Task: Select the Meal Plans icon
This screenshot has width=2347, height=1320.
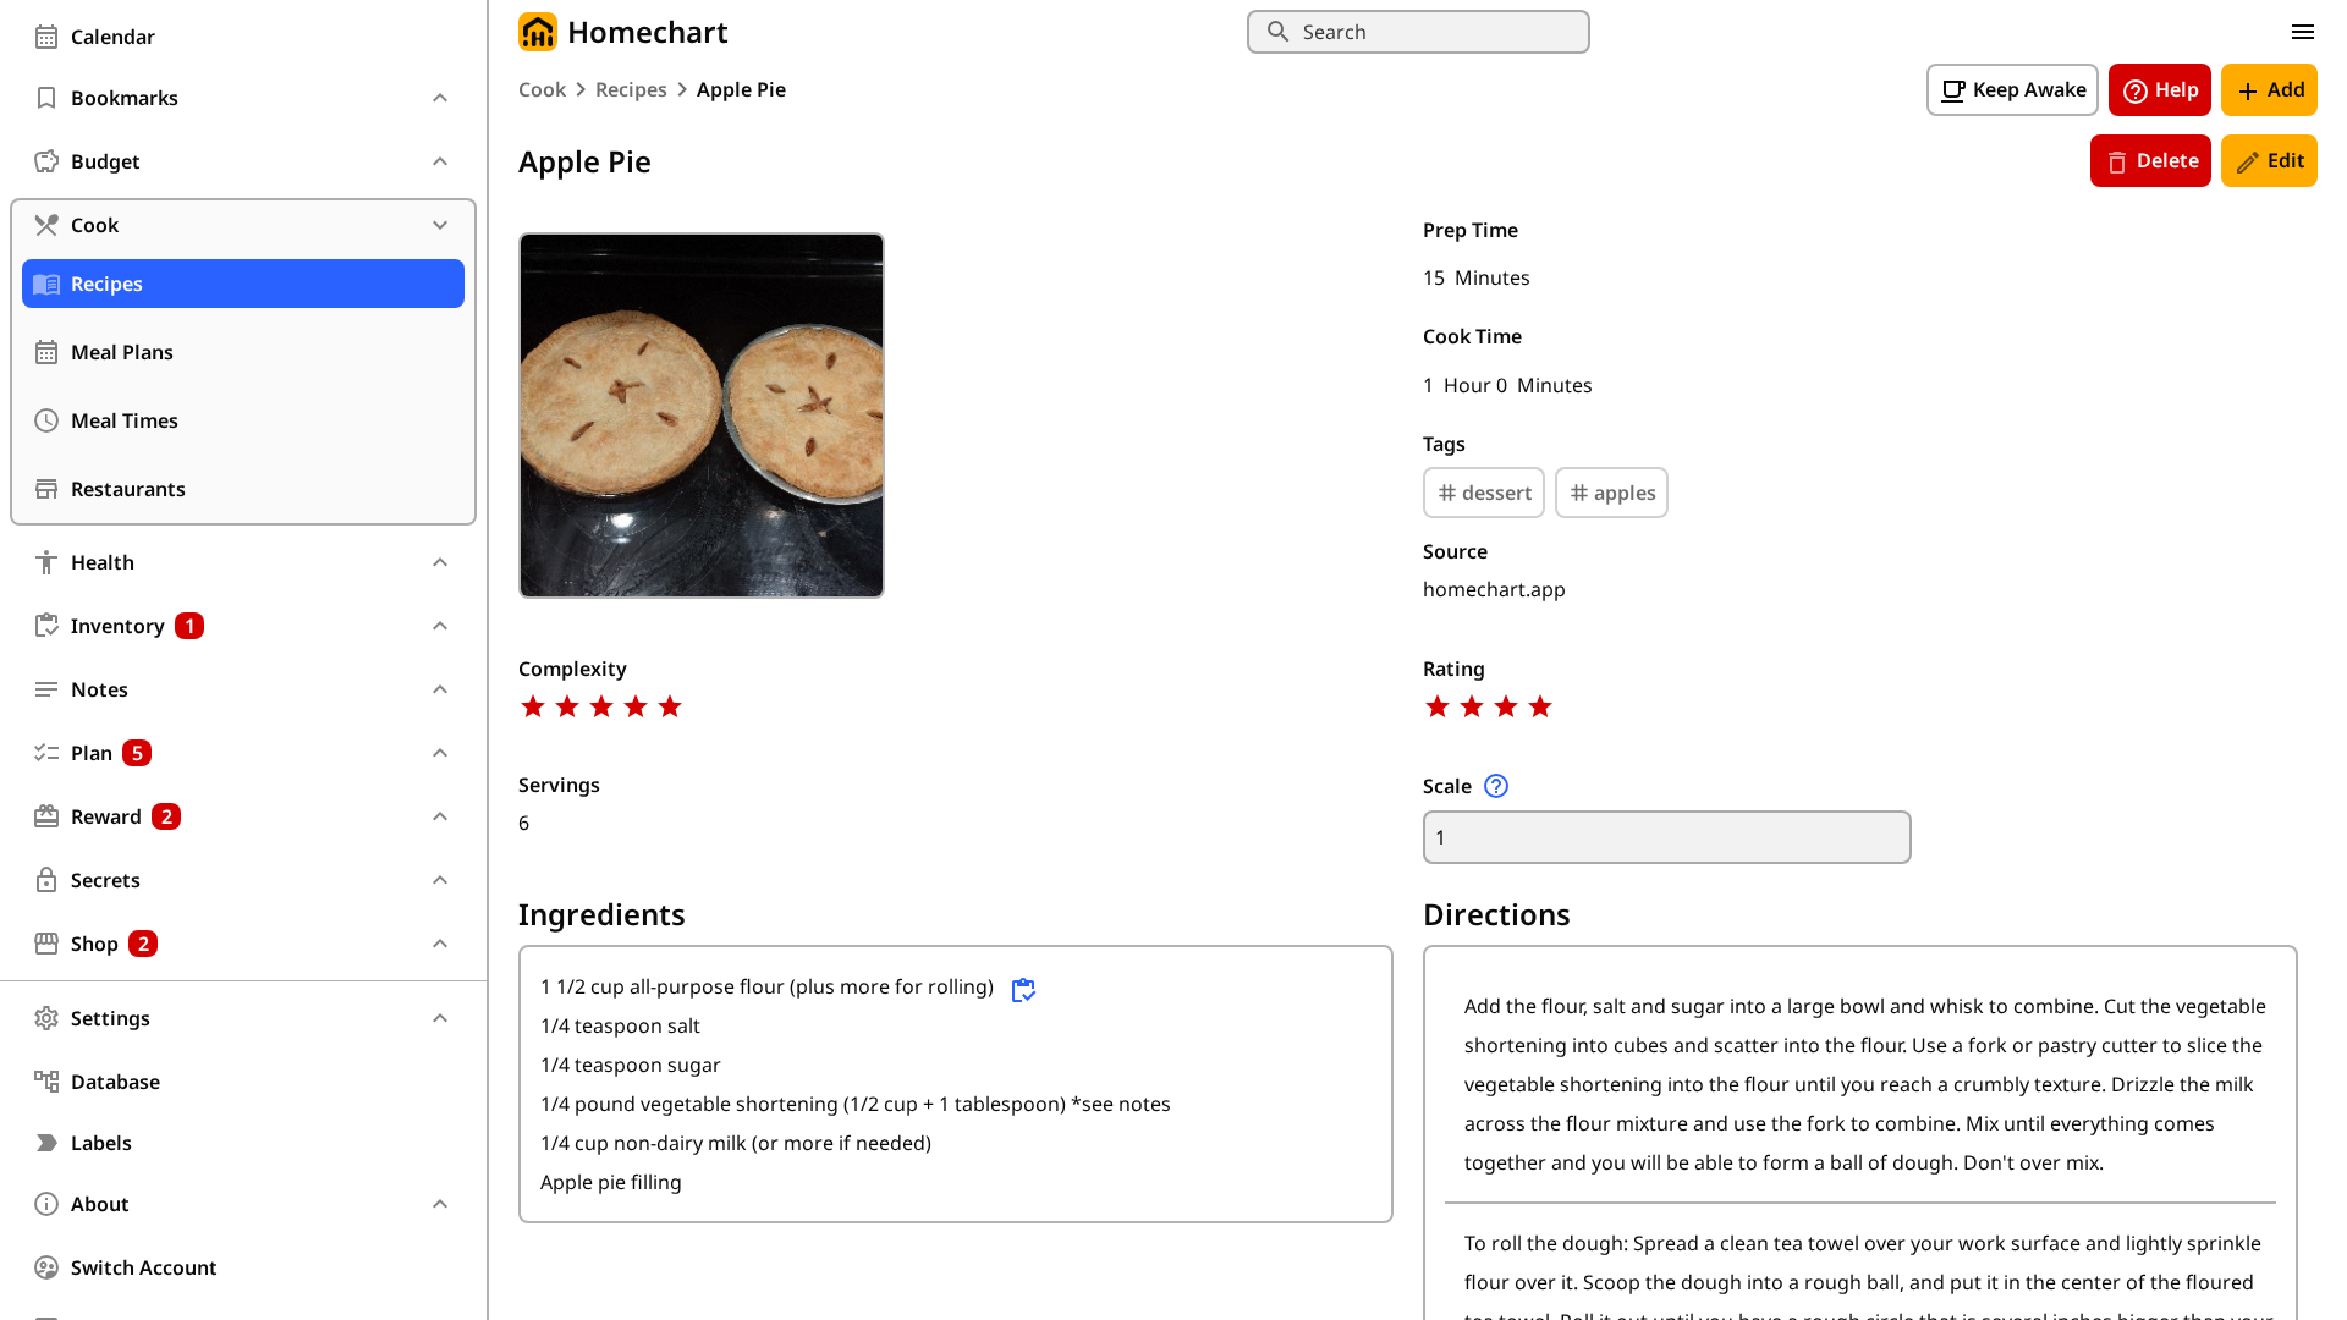Action: pyautogui.click(x=46, y=352)
